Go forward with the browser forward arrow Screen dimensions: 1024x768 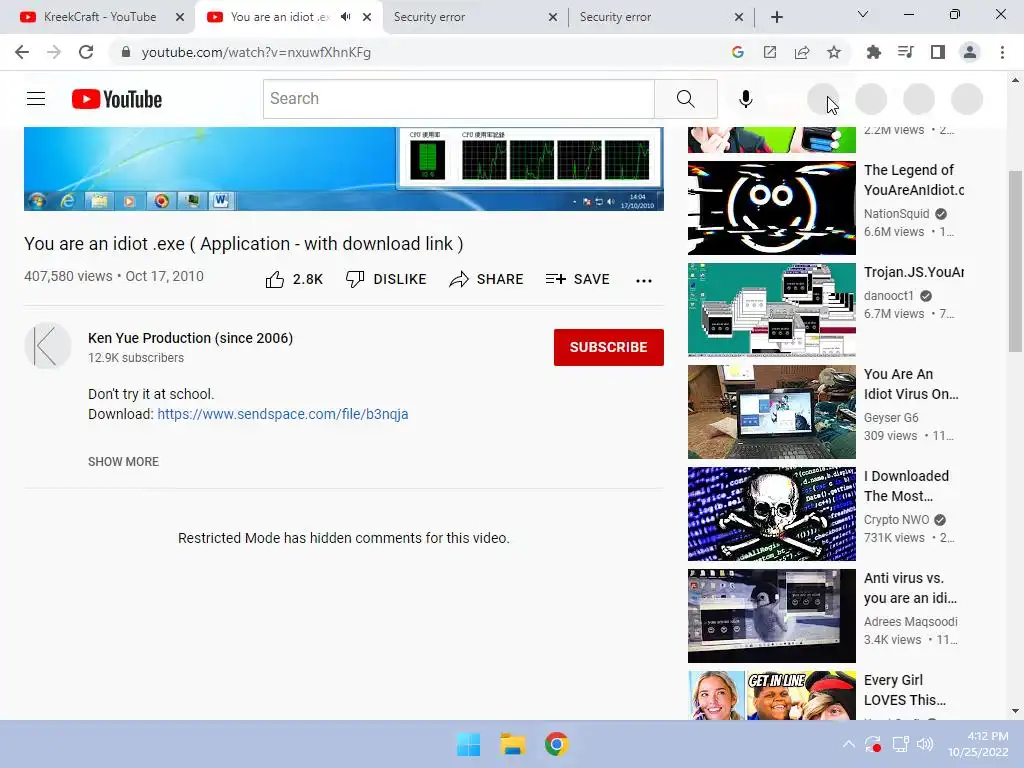54,52
